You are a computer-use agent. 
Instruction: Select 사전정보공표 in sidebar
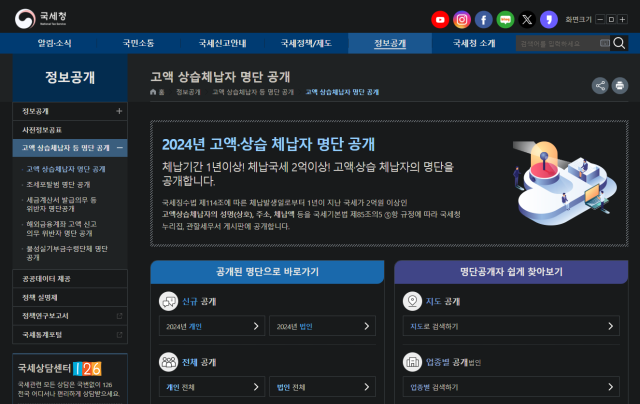pyautogui.click(x=70, y=130)
